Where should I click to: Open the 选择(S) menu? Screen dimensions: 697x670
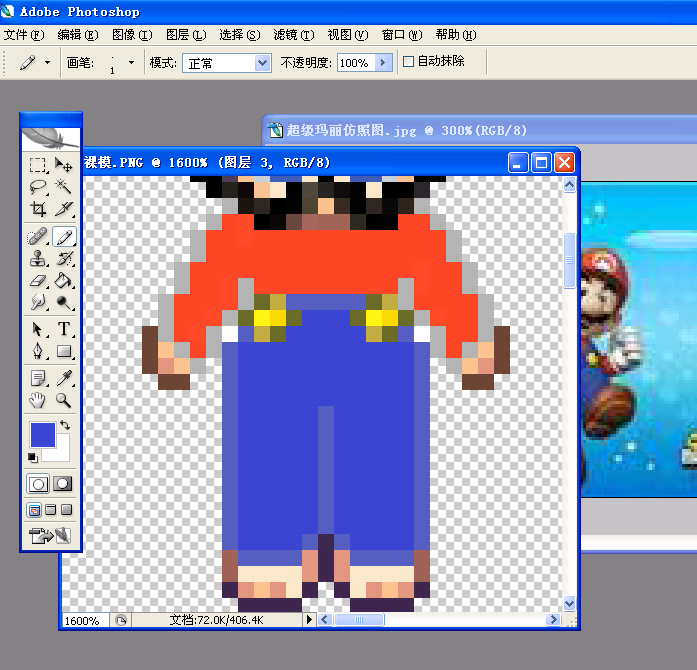point(240,35)
